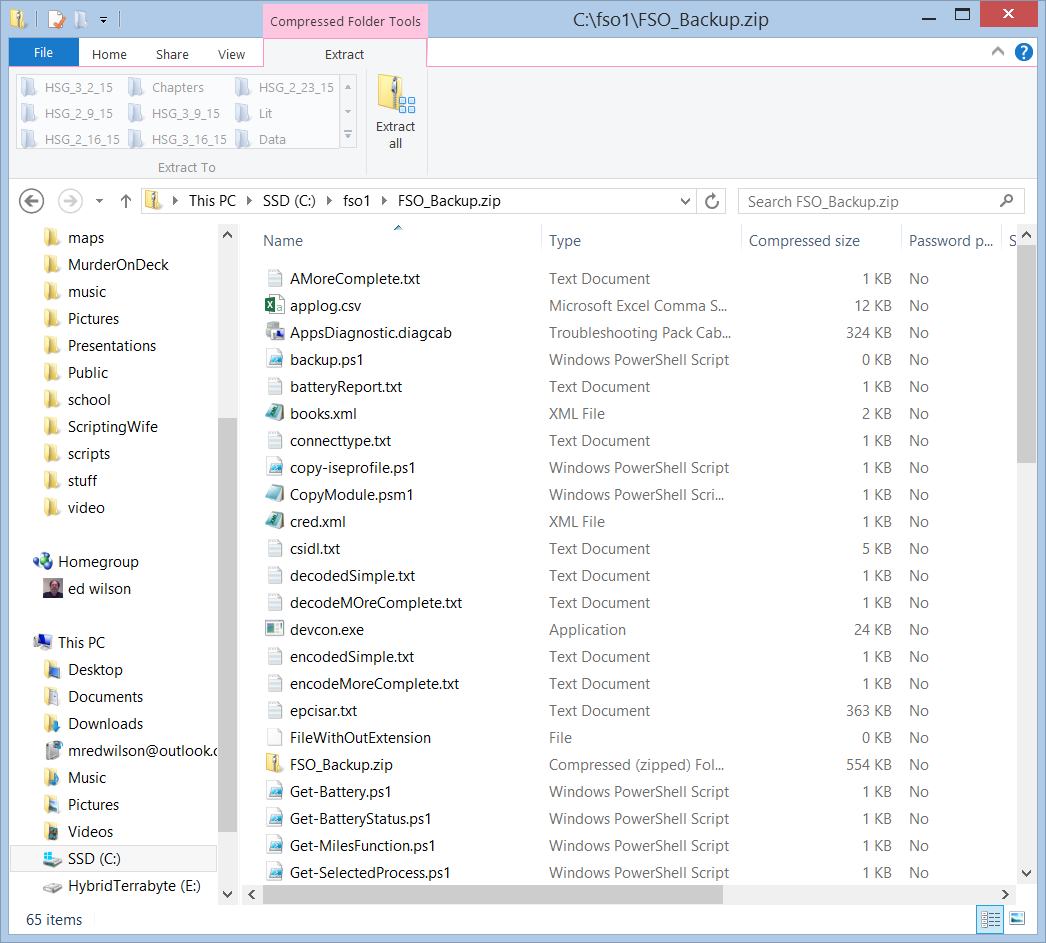This screenshot has height=943, width=1046.
Task: Click the Homegroup icon in navigation pane
Action: pyautogui.click(x=43, y=562)
